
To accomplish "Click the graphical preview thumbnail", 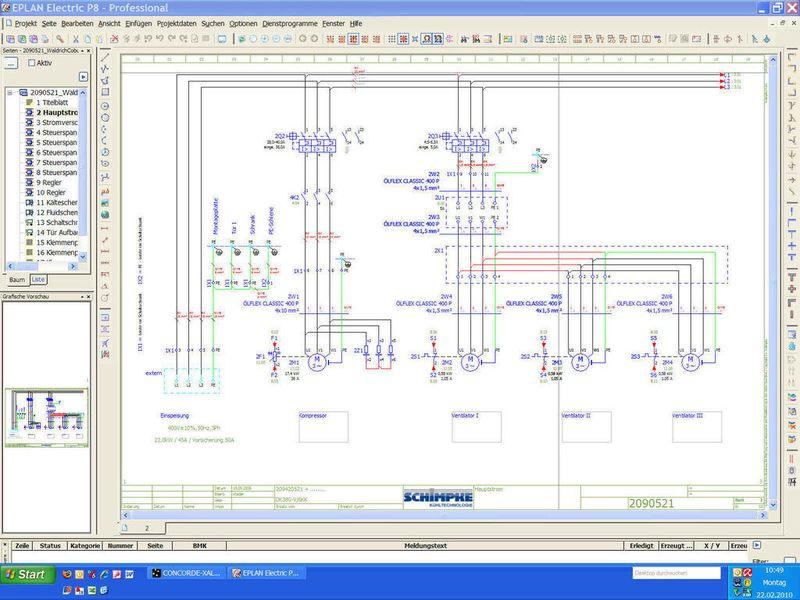I will pos(46,417).
